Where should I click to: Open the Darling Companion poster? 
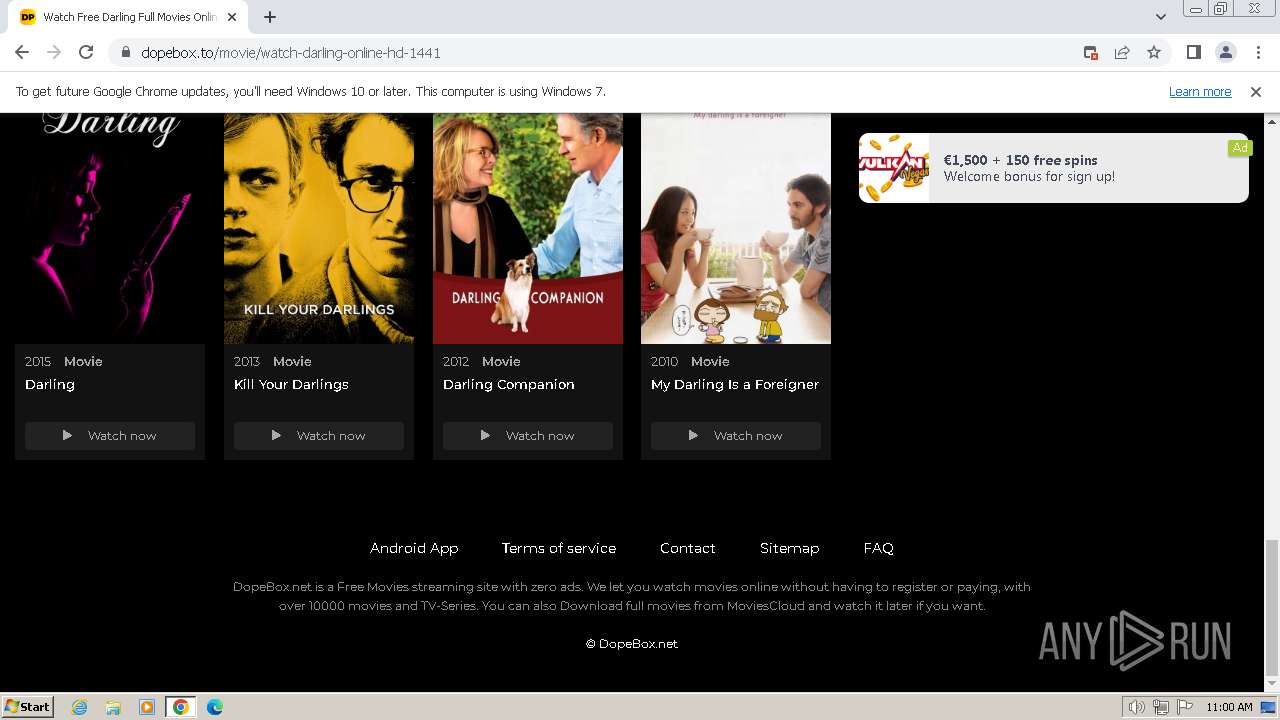528,228
